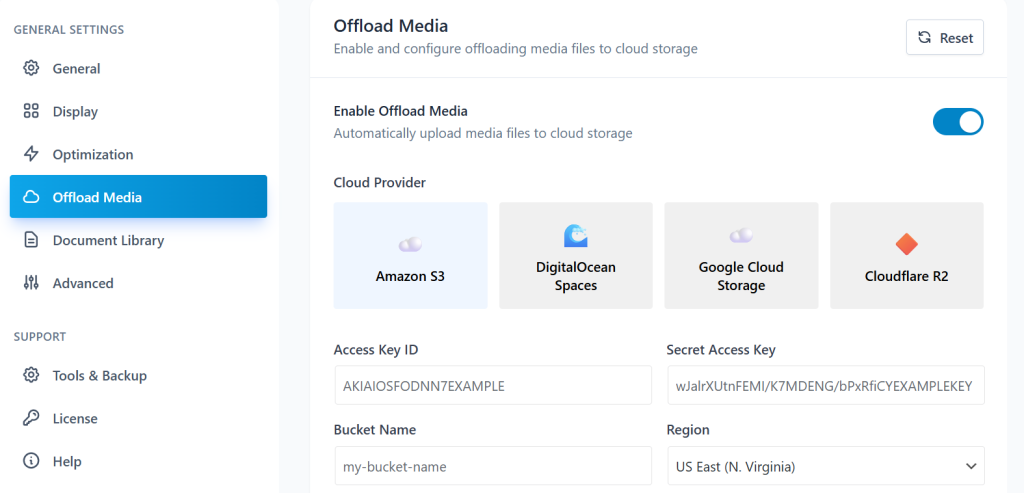Choose DigitalOcean Spaces provider card
Viewport: 1024px width, 493px height.
click(575, 255)
